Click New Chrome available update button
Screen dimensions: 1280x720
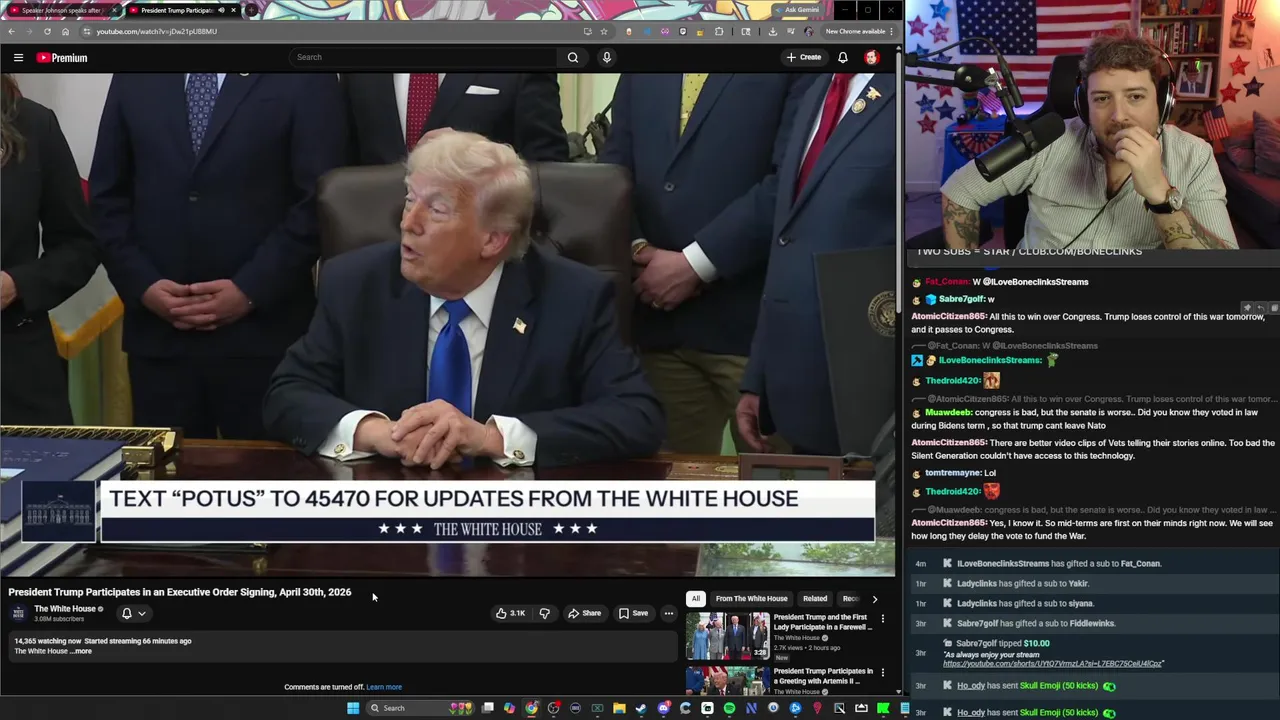pos(859,31)
